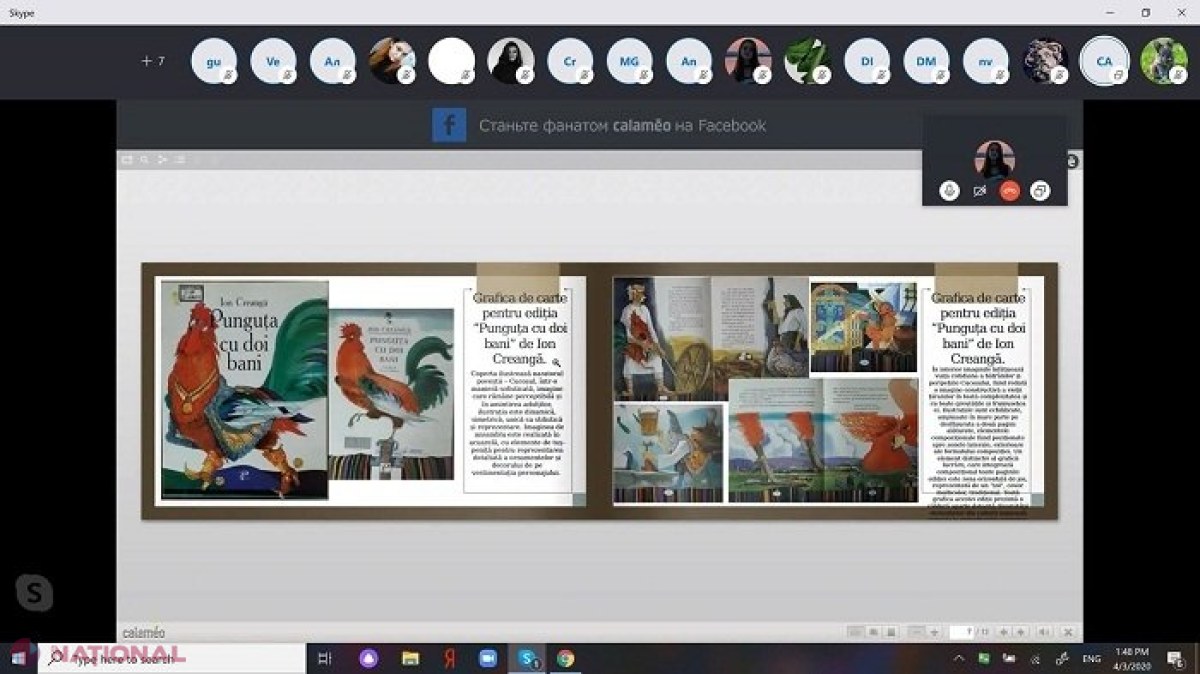Screen dimensions: 1200x674
Task: Open File Explorer from the taskbar
Action: pos(410,658)
